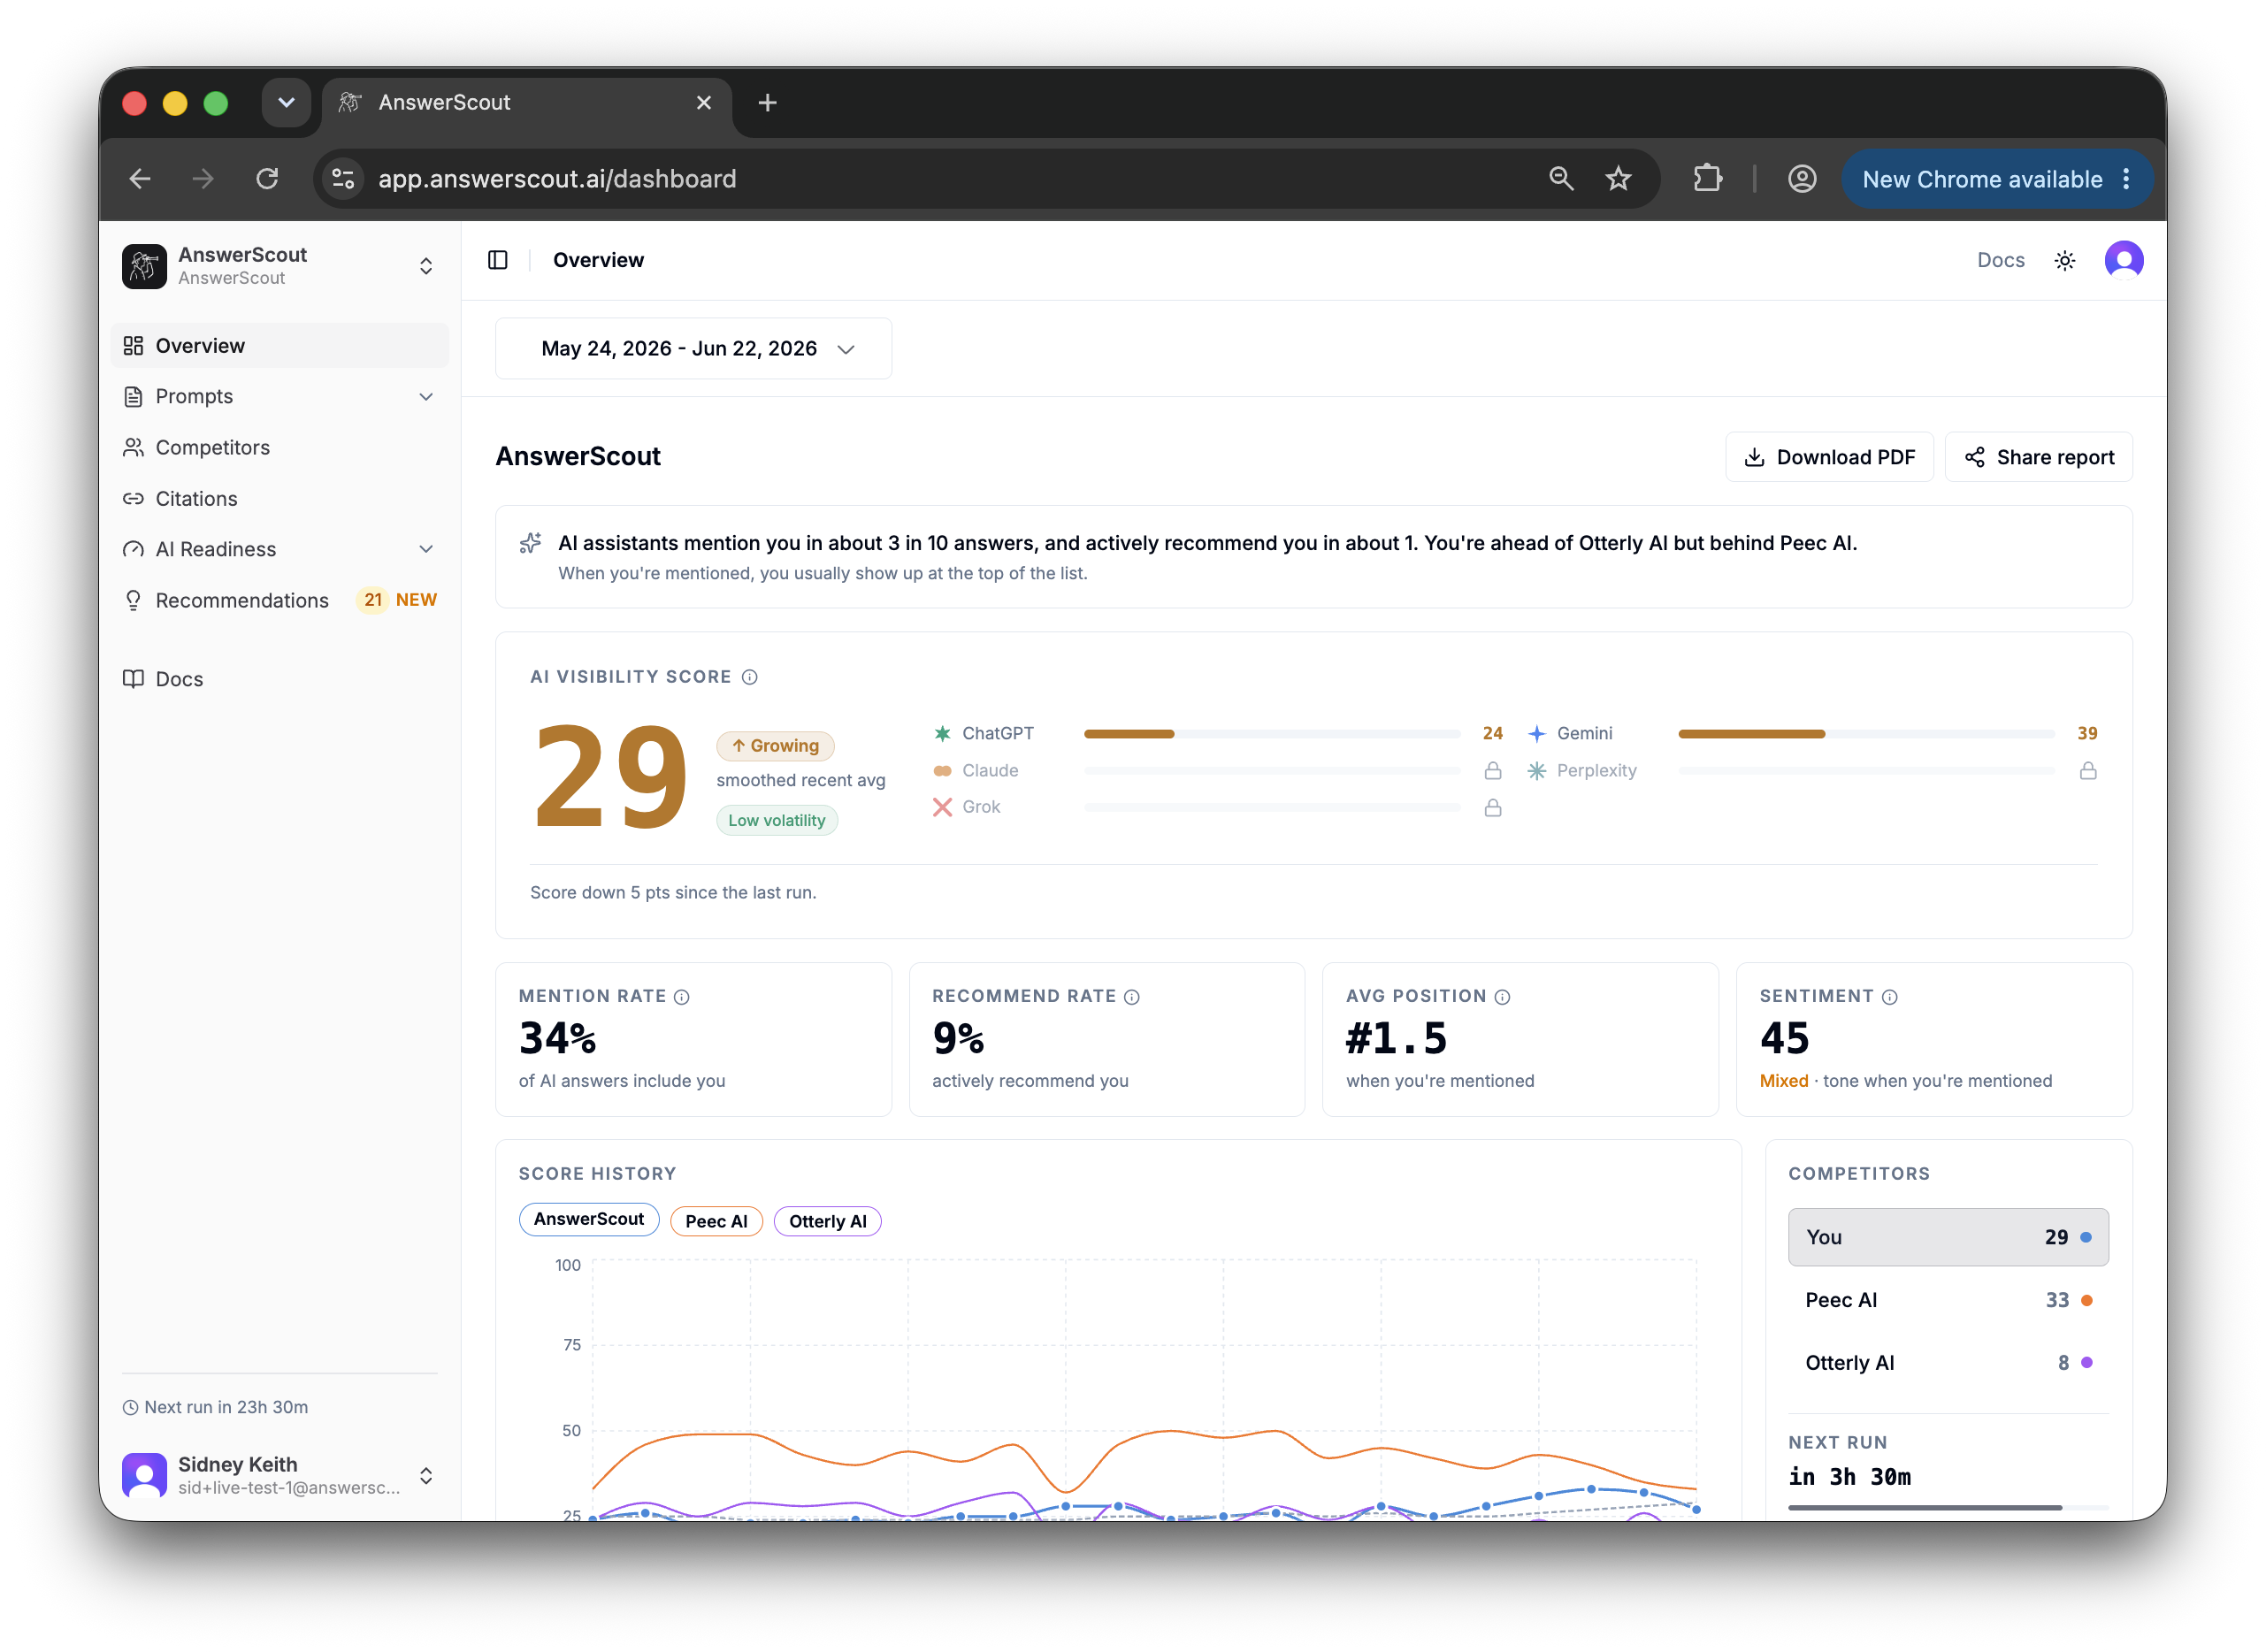Screen dimensions: 2266x1652
Task: Open the date range dropdown
Action: (x=693, y=348)
